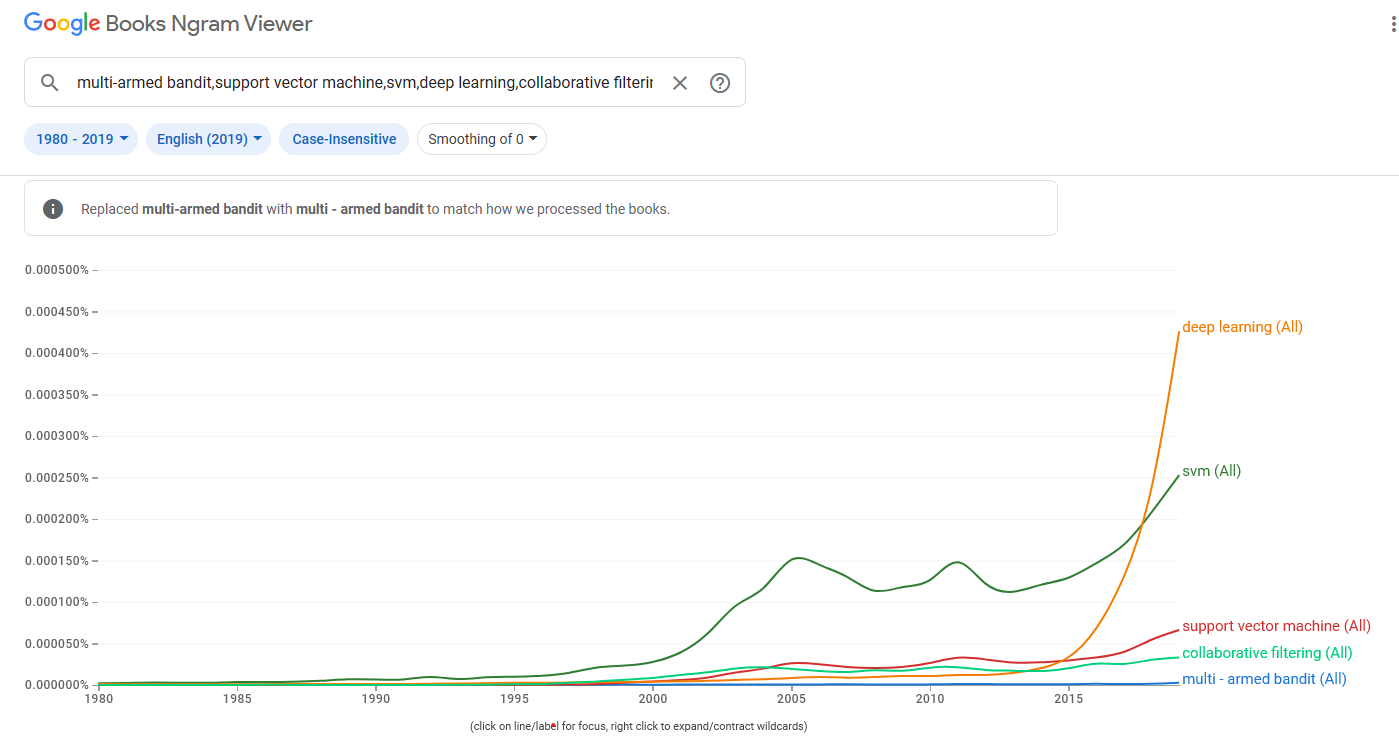Click the info icon in the notice

pyautogui.click(x=53, y=209)
